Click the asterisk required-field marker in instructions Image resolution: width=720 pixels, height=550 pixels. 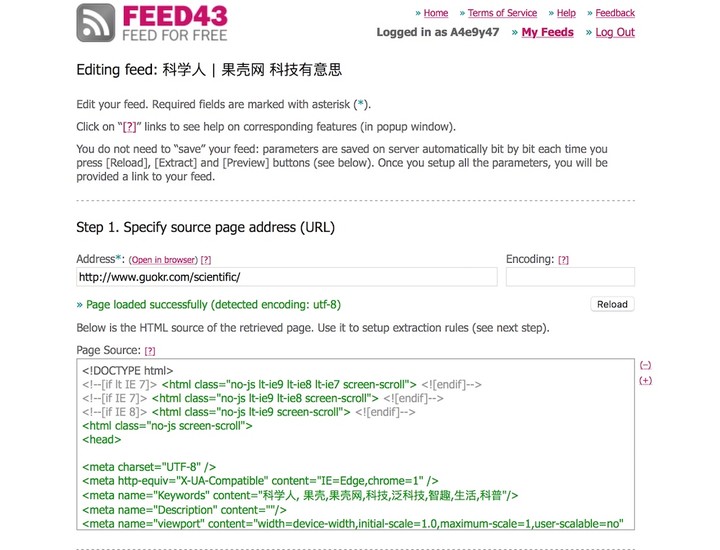point(360,103)
